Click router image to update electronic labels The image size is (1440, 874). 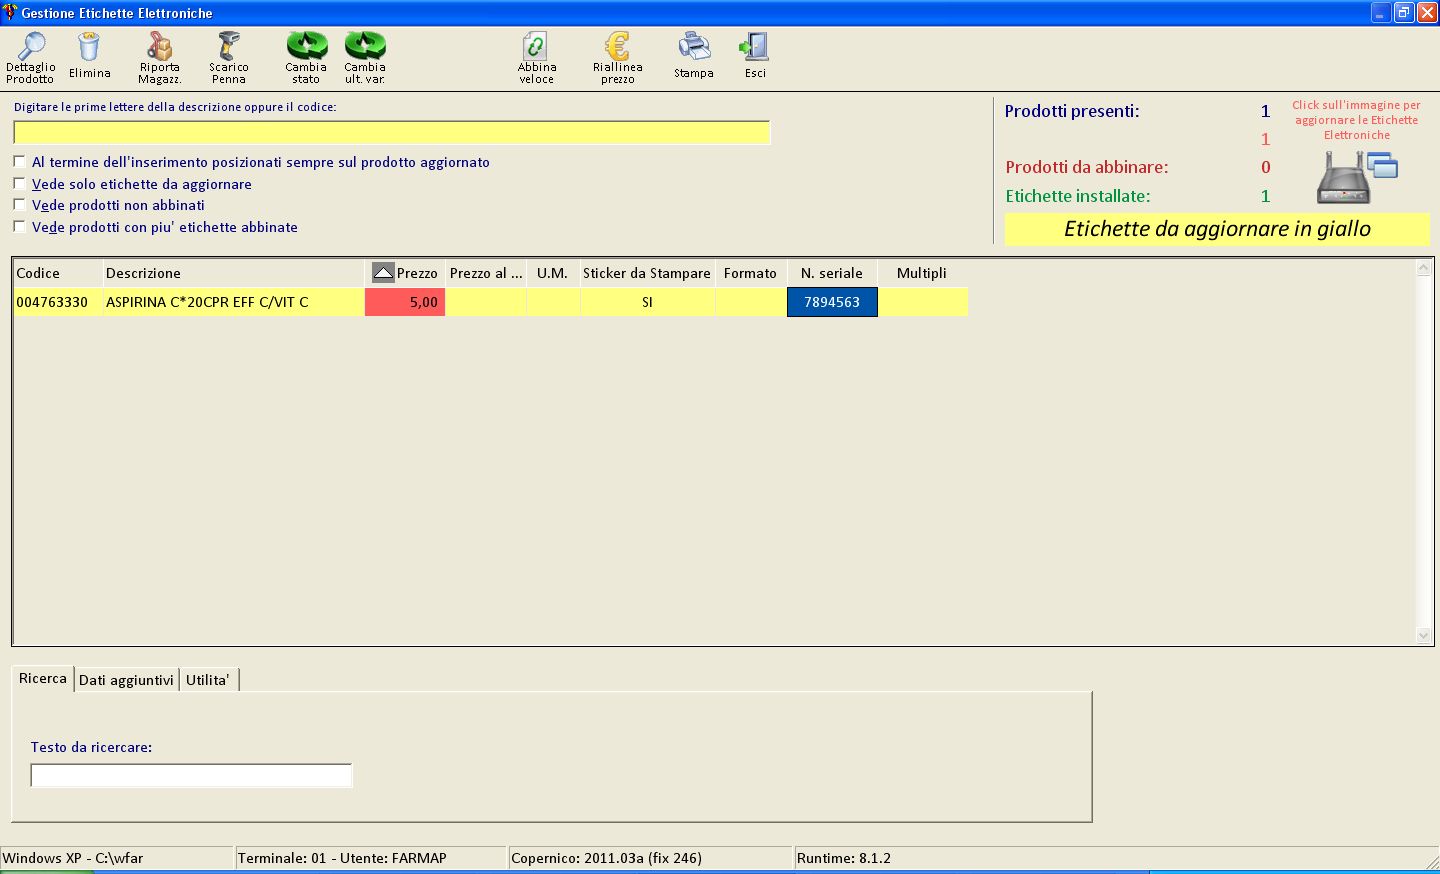point(1356,177)
